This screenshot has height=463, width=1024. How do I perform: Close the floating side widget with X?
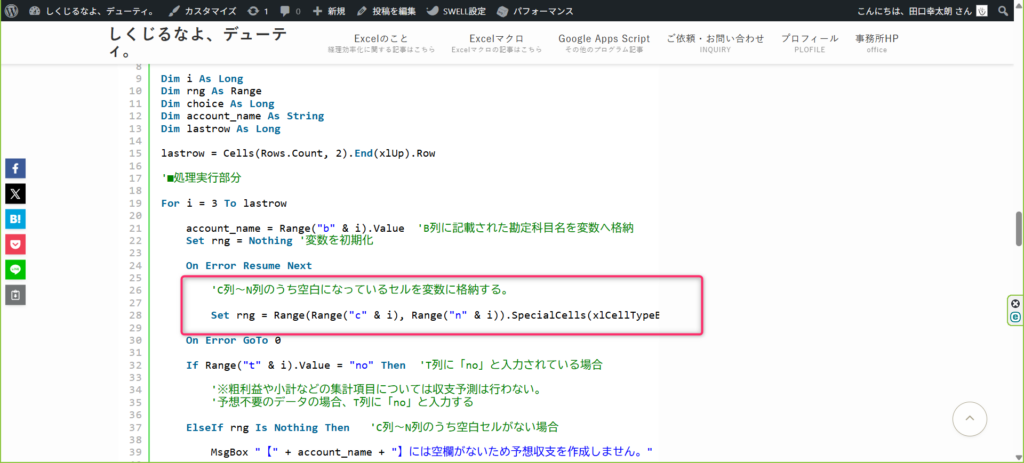(1015, 303)
